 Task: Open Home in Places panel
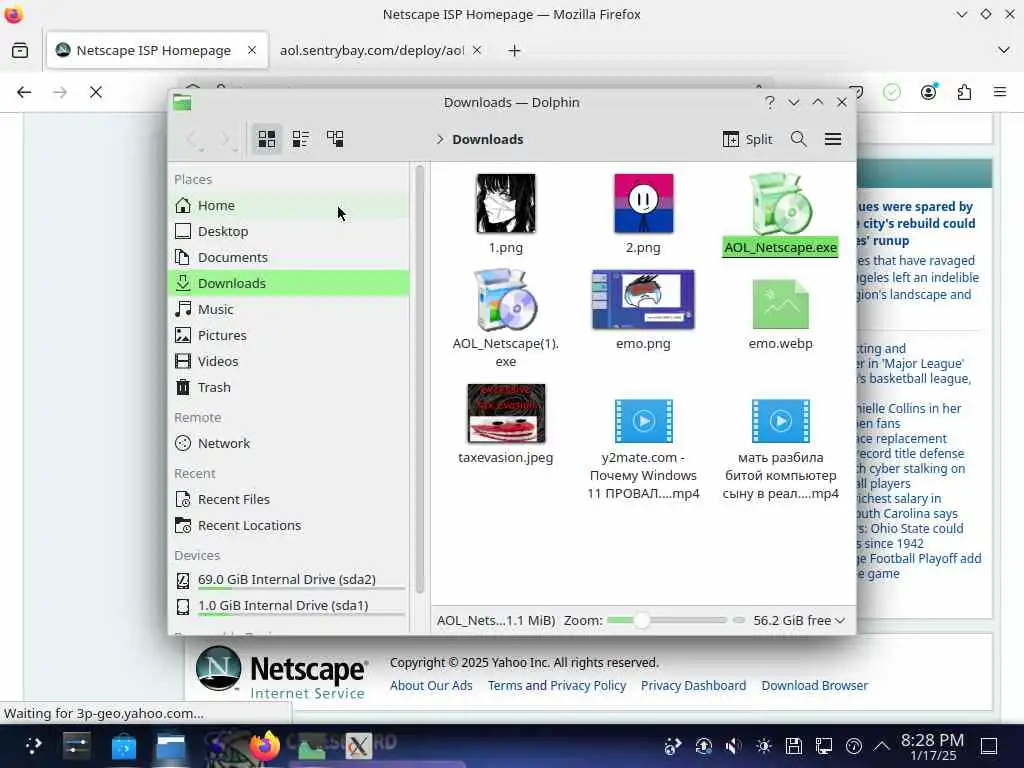[289, 205]
